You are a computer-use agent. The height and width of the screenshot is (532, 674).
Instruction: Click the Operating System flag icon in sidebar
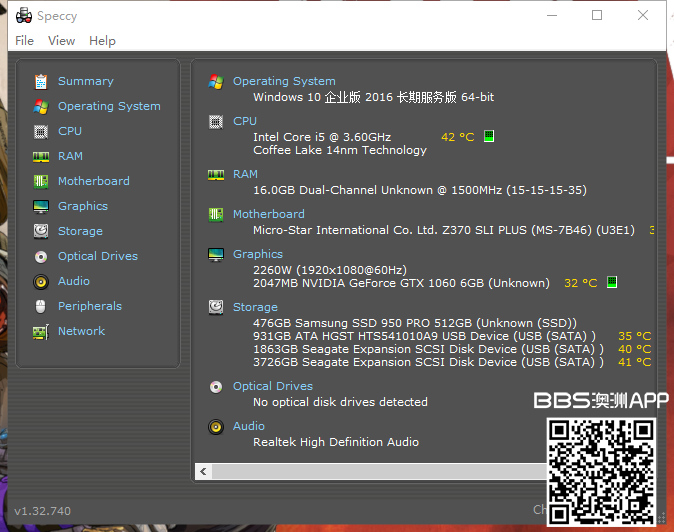(41, 106)
